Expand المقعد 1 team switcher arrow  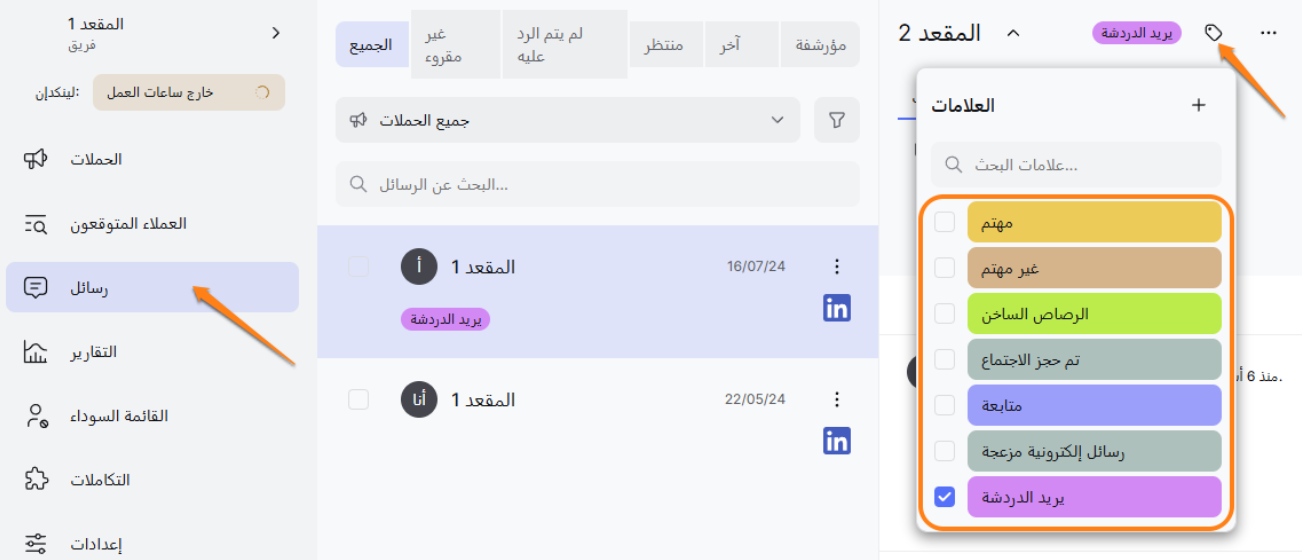pos(276,33)
